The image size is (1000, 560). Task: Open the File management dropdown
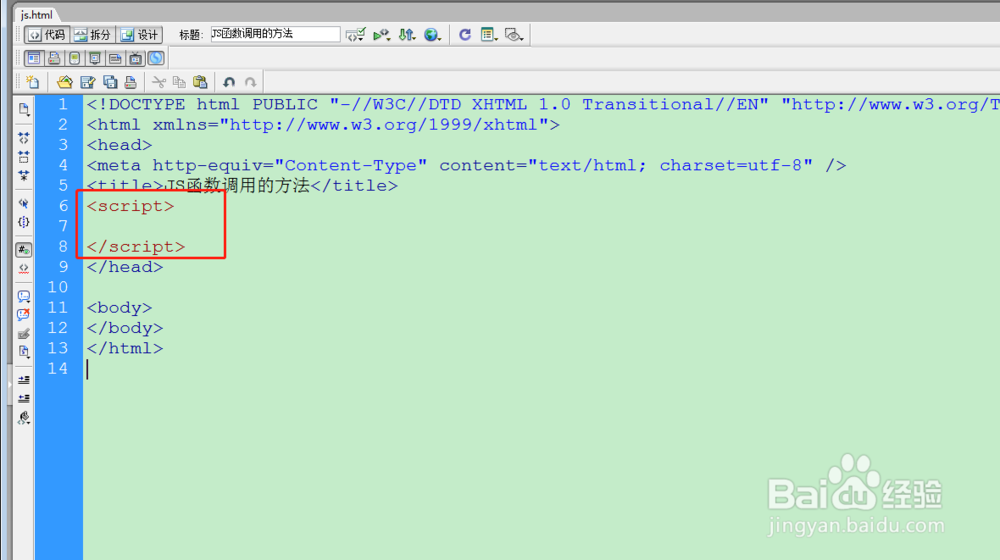407,34
